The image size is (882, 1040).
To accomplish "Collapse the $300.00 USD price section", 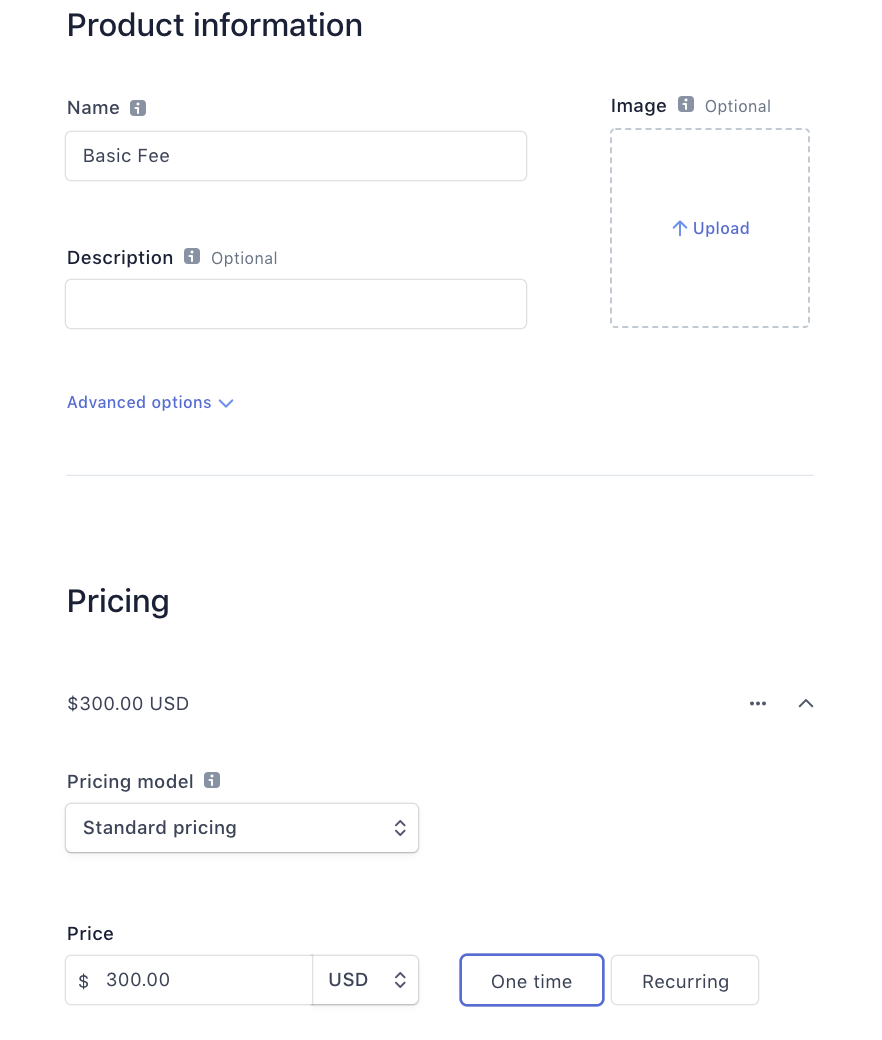I will (806, 704).
